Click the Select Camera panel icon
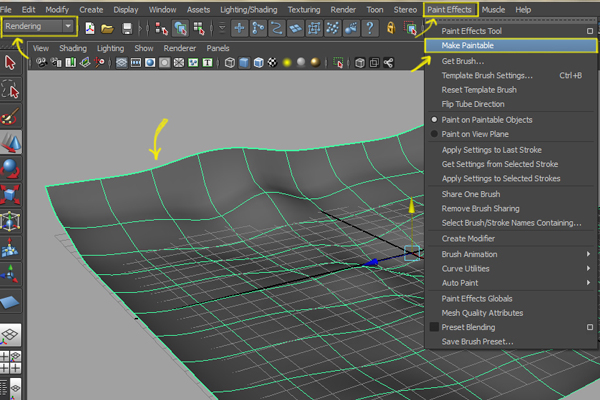 (42, 62)
